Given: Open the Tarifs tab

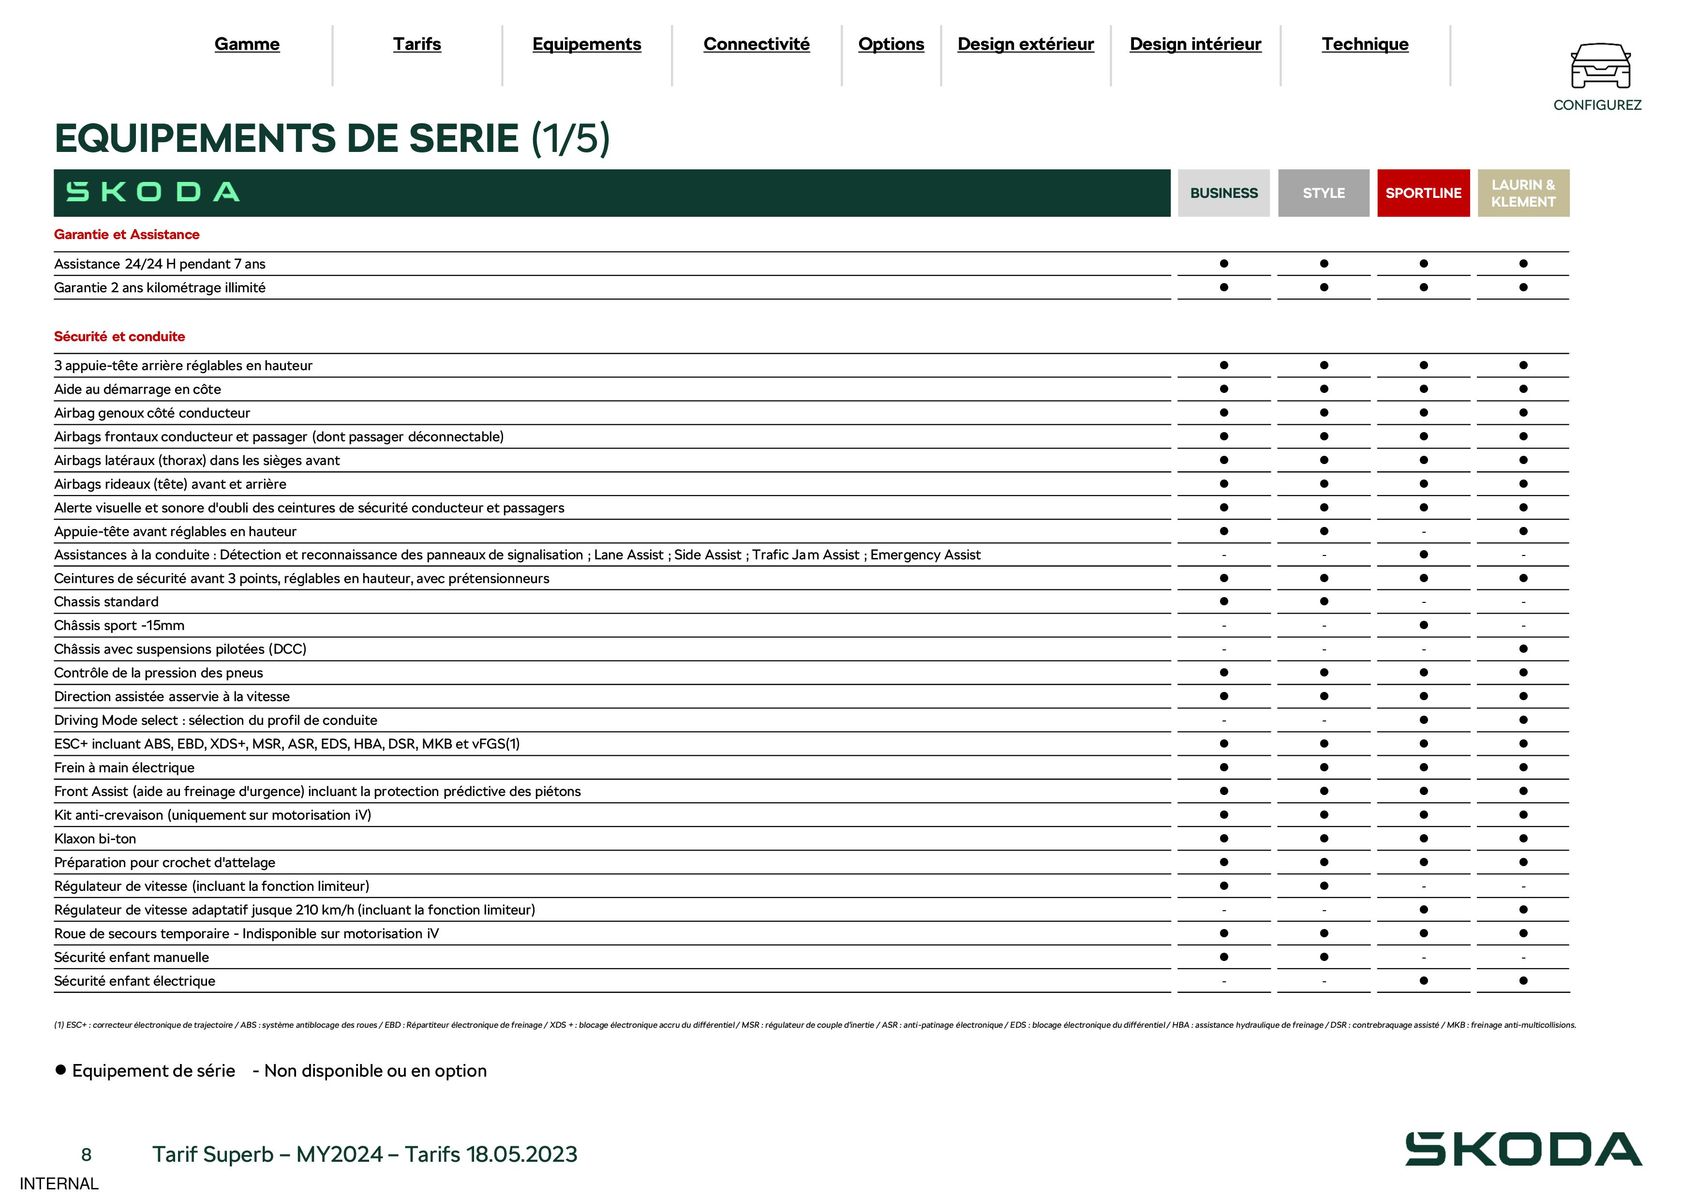Looking at the screenshot, I should pos(417,44).
